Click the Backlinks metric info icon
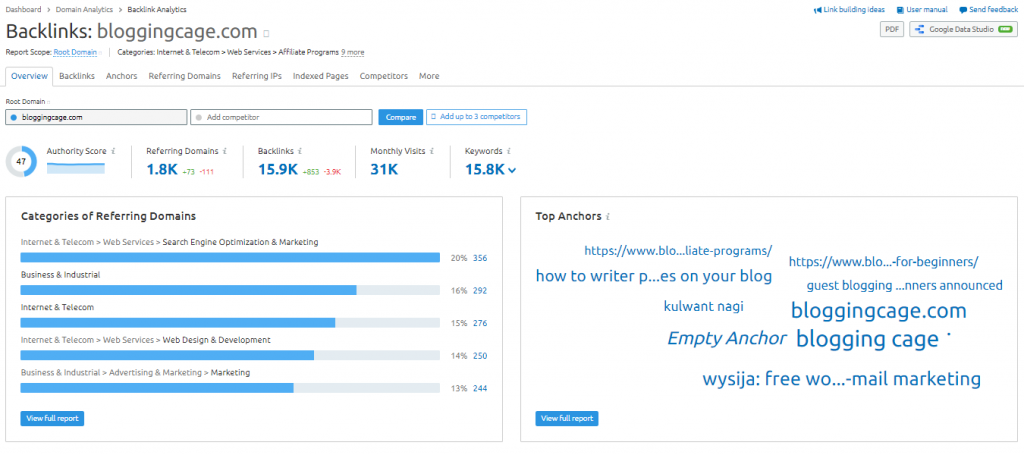 (x=299, y=151)
